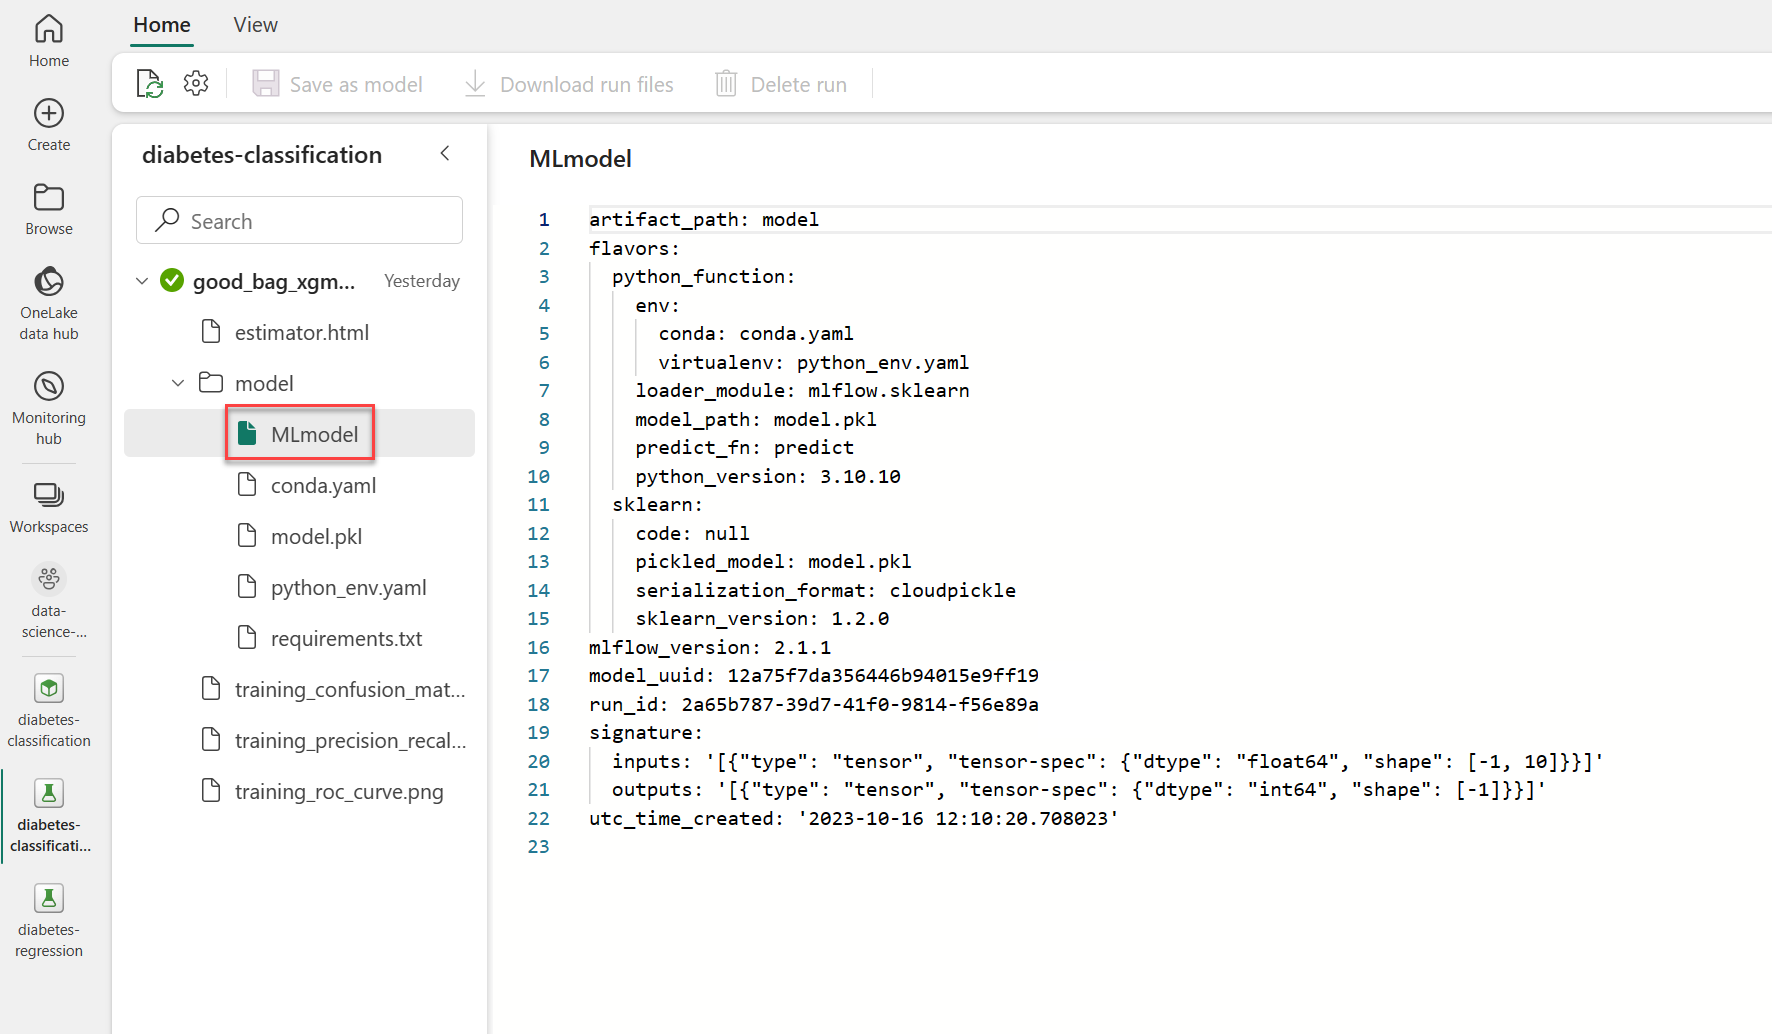Click Download run files text
Image resolution: width=1772 pixels, height=1034 pixels.
(587, 85)
